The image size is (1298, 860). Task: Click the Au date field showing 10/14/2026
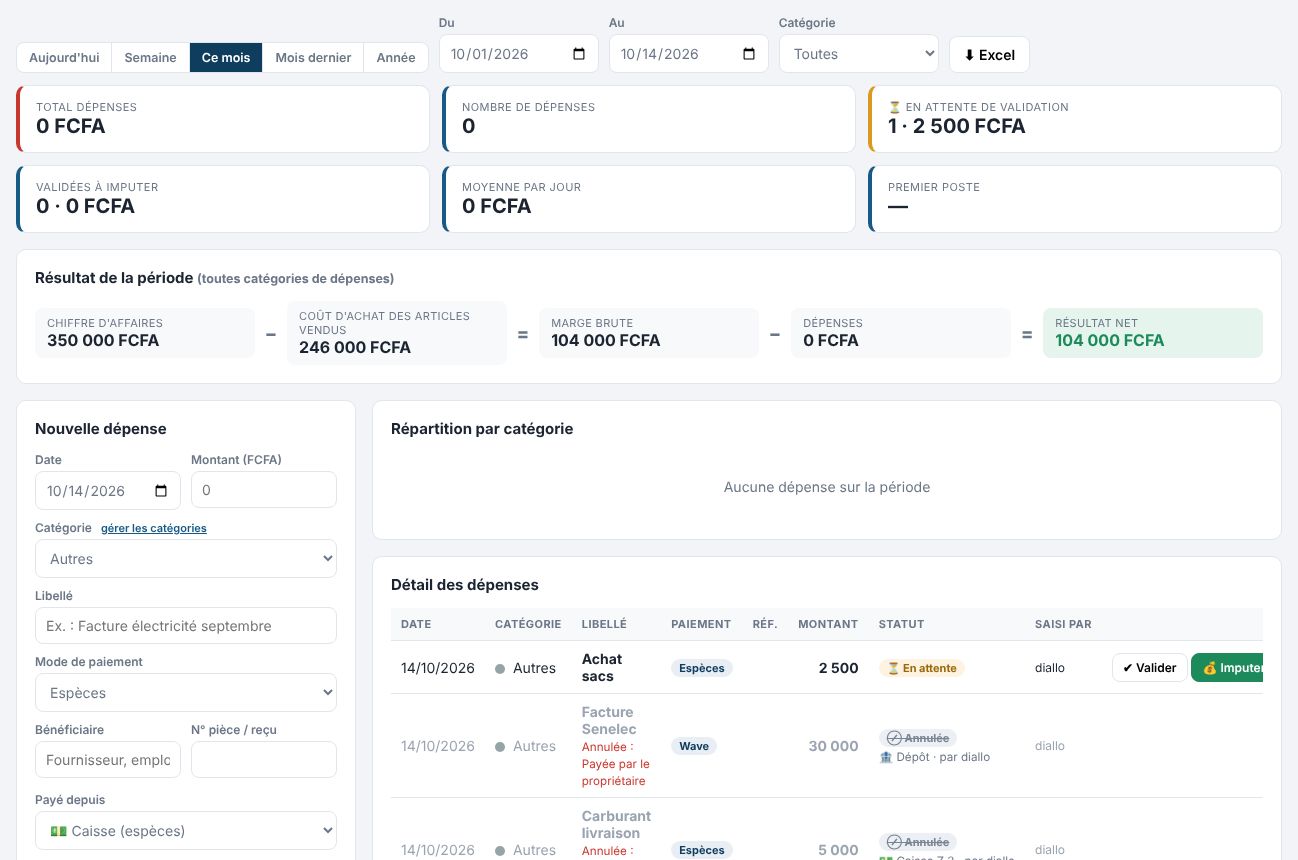689,54
